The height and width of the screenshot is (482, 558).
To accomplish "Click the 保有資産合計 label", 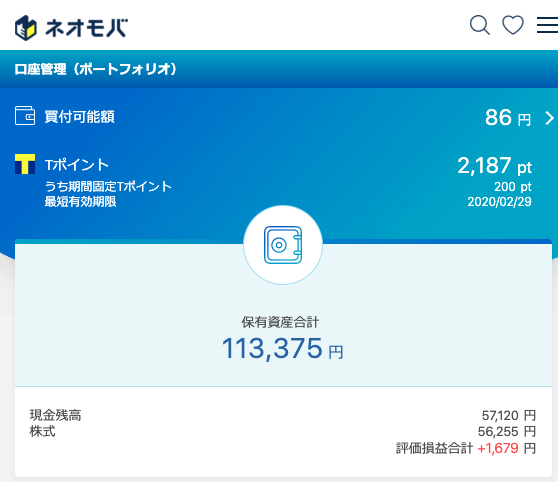I will coord(280,322).
